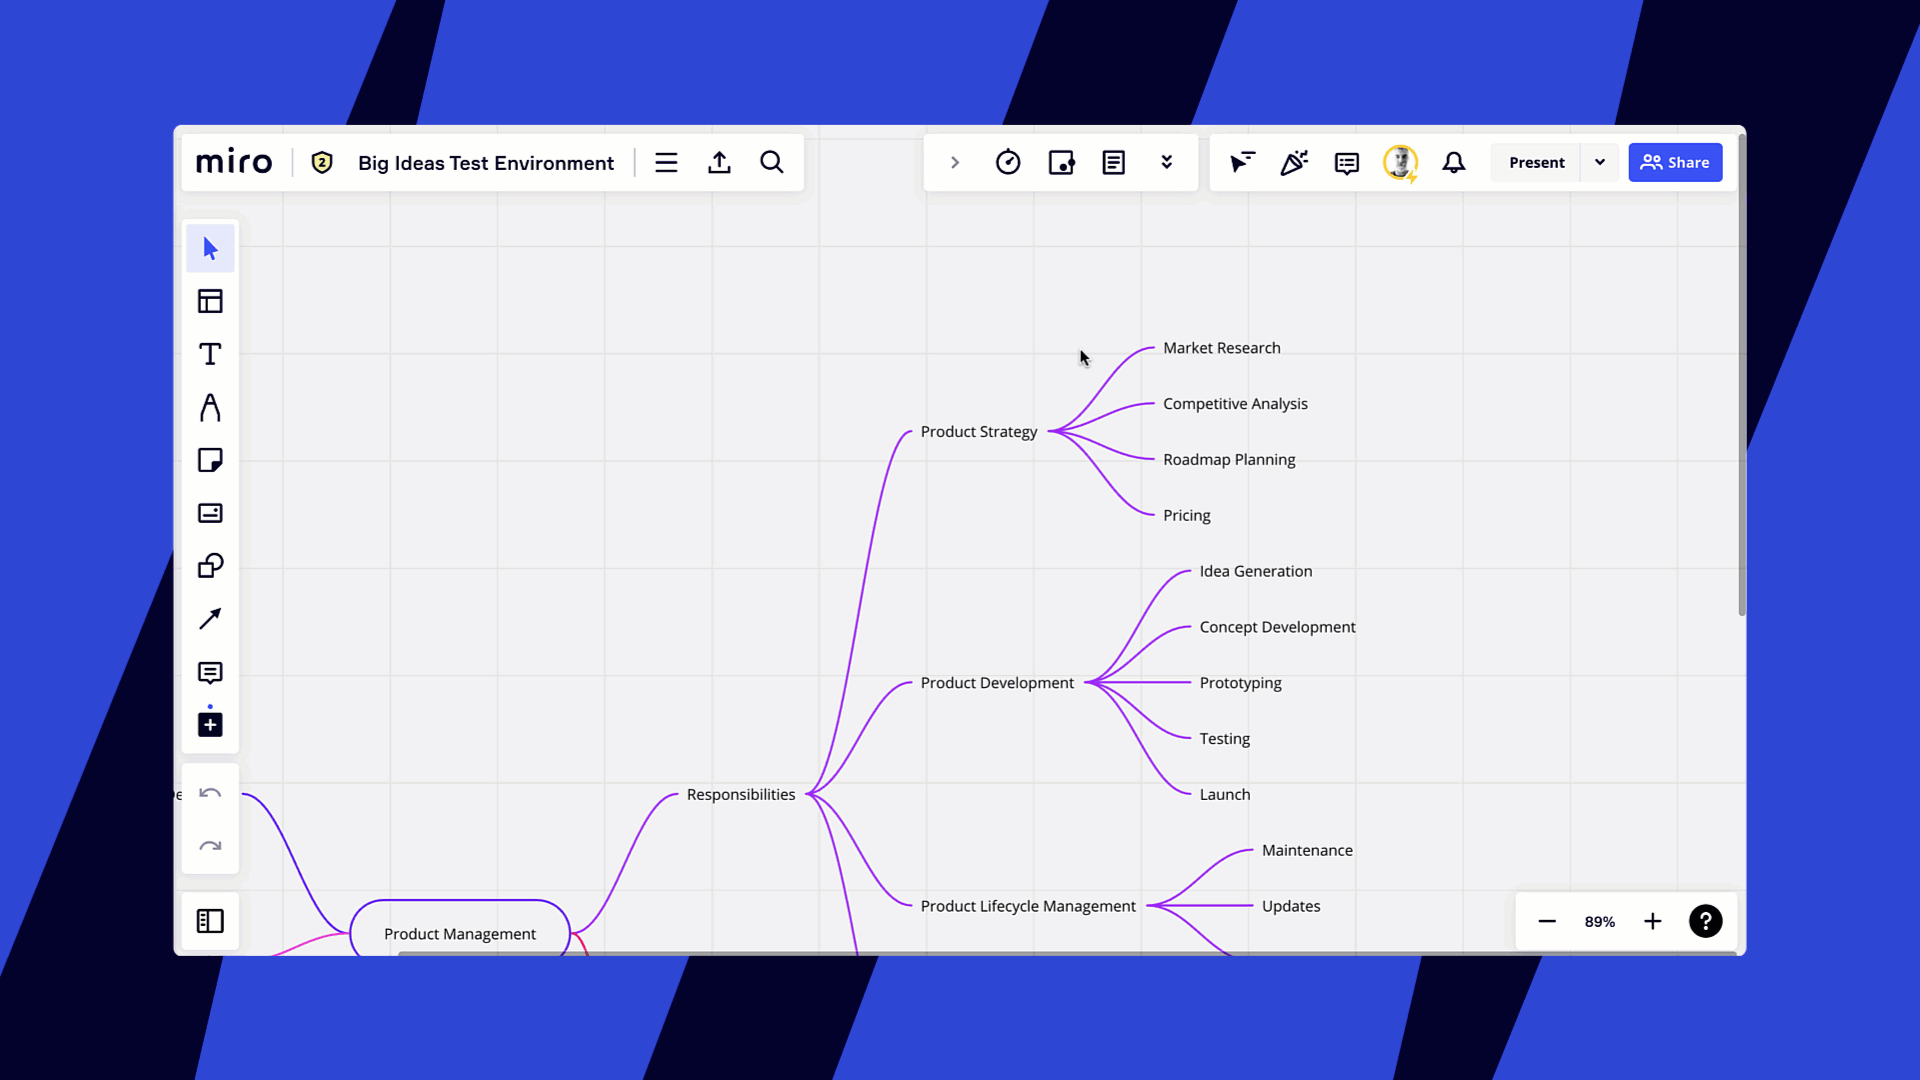Click the Share button
This screenshot has height=1080, width=1920.
pos(1675,162)
